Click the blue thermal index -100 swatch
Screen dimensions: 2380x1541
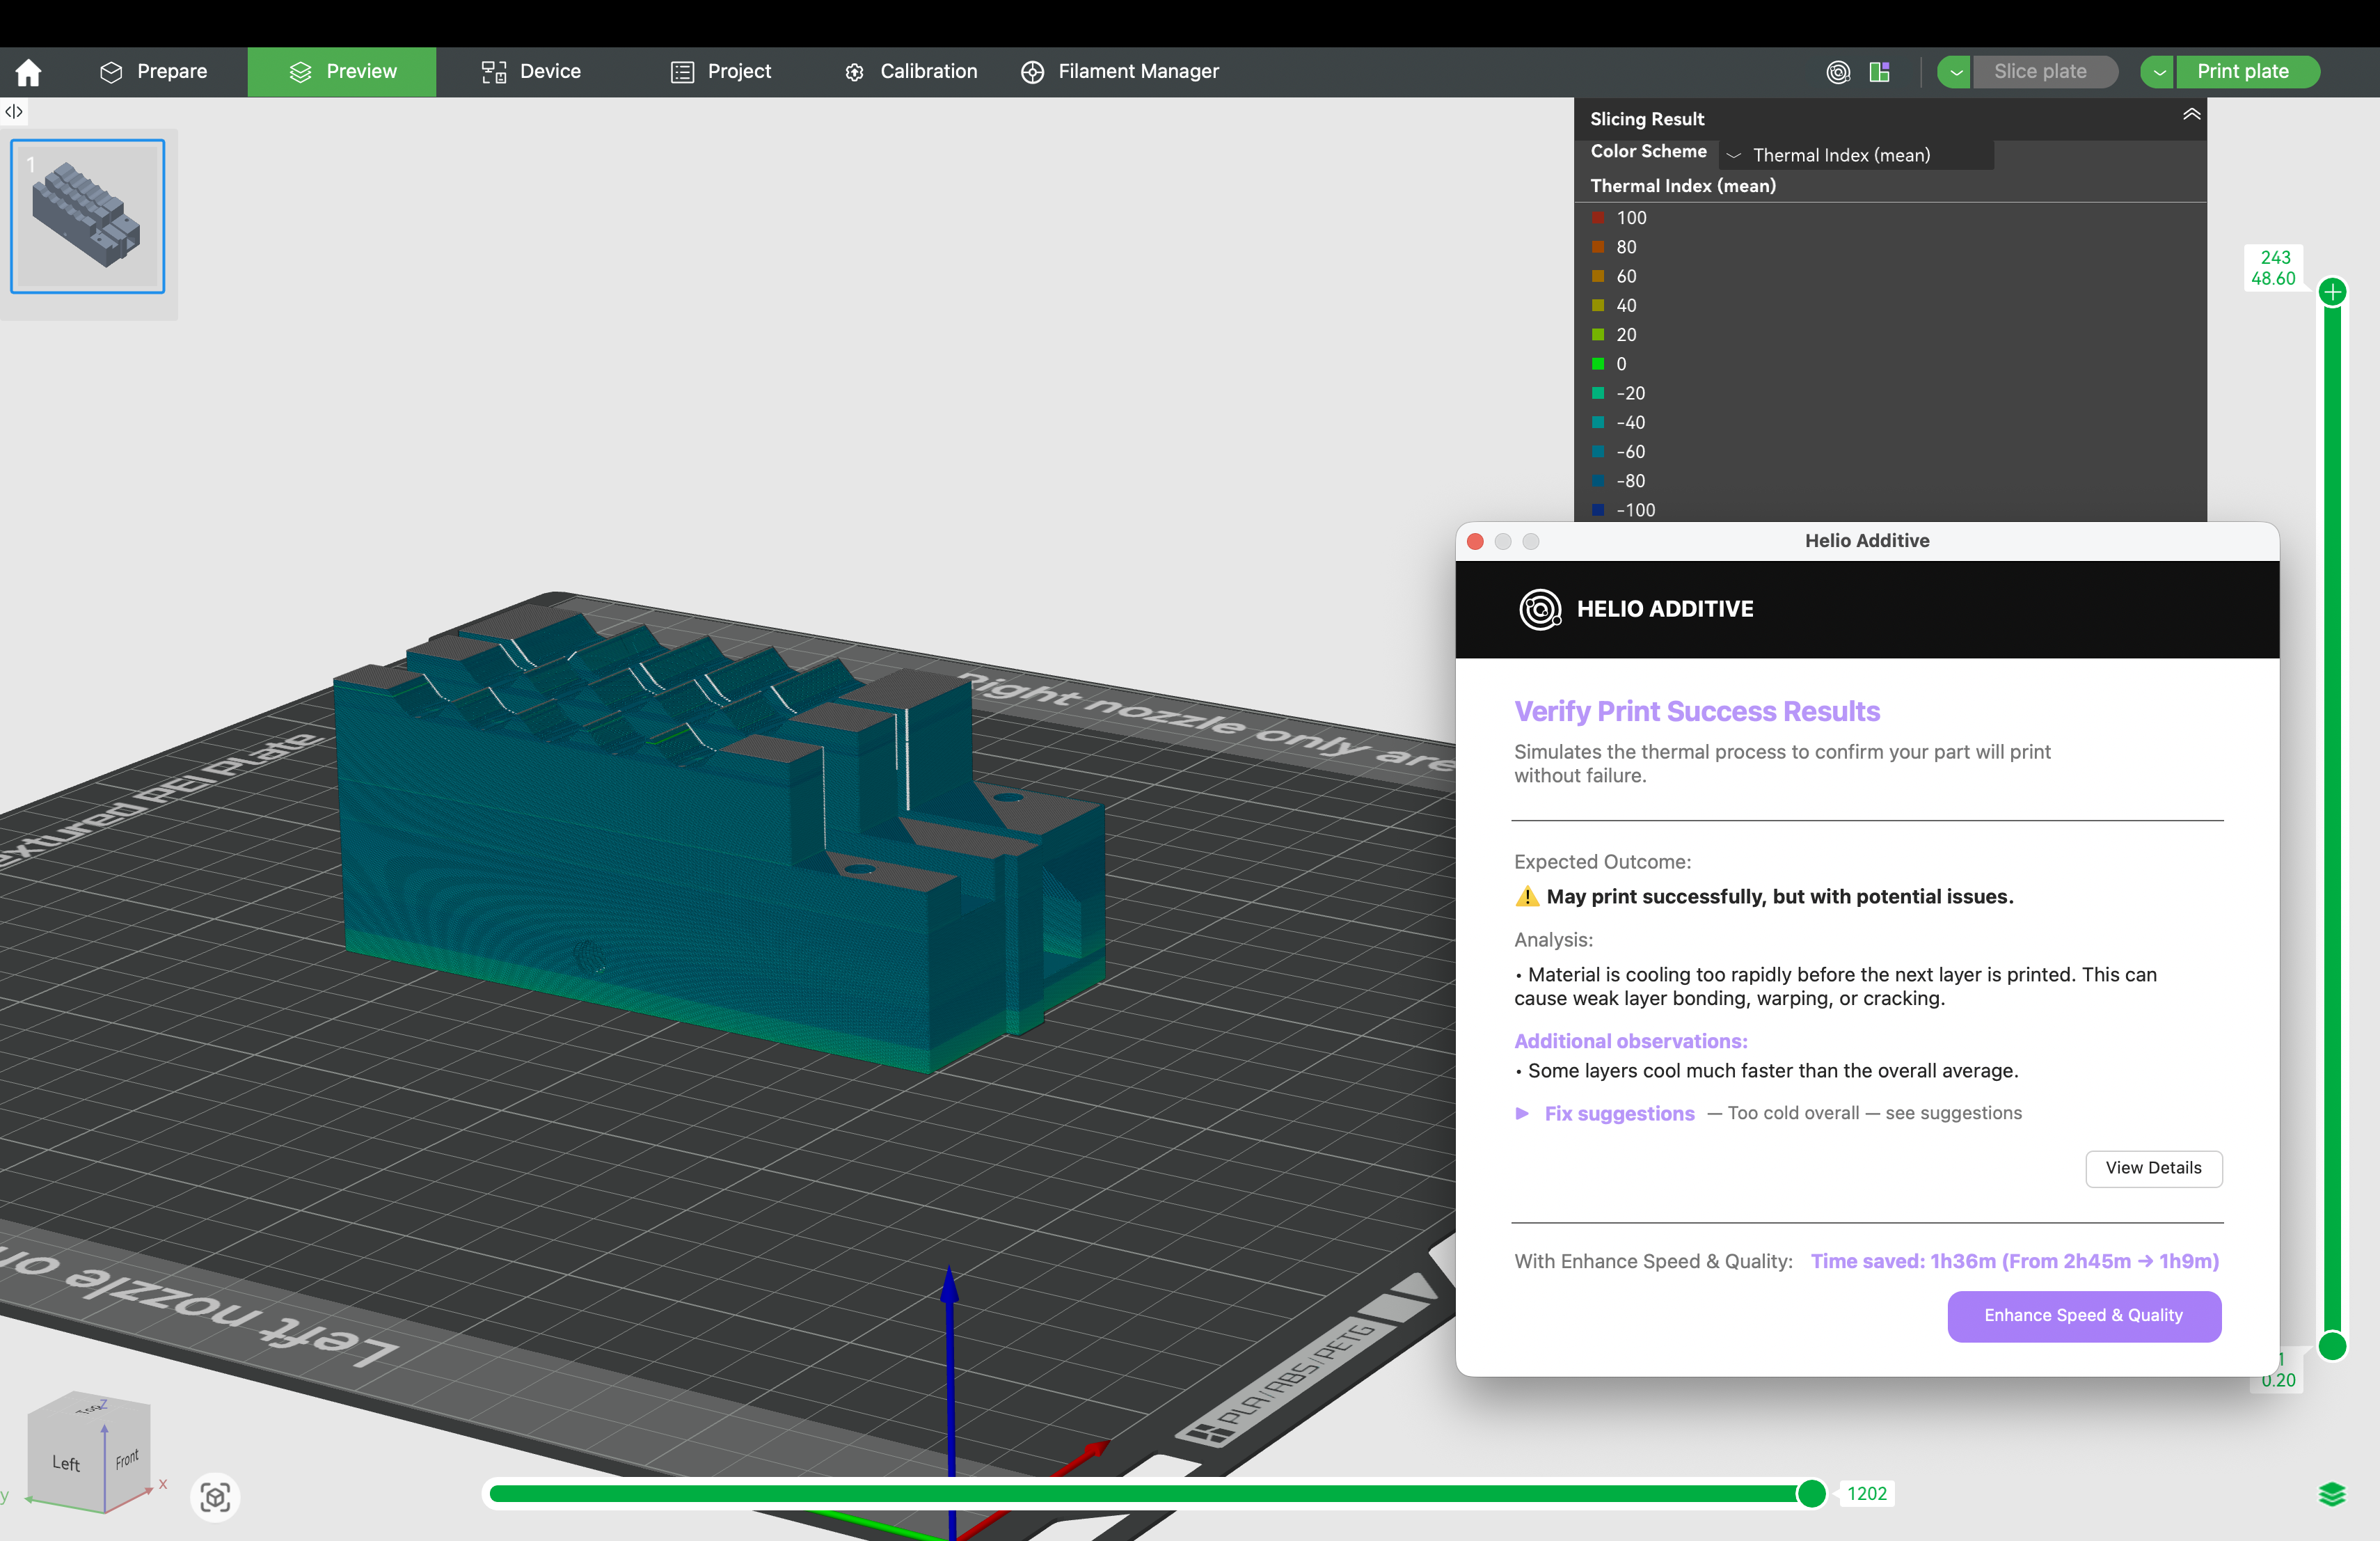[x=1598, y=510]
